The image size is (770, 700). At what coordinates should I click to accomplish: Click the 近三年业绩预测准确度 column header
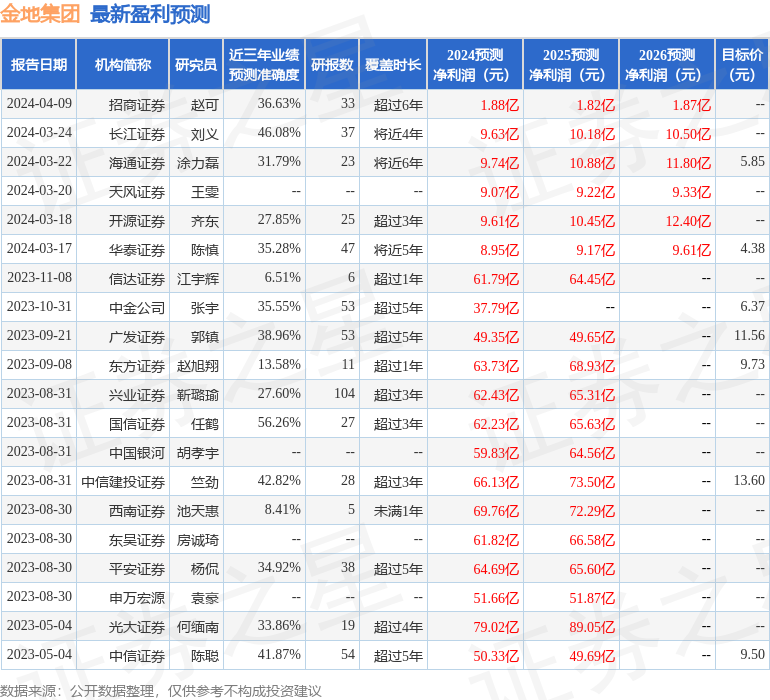(264, 64)
